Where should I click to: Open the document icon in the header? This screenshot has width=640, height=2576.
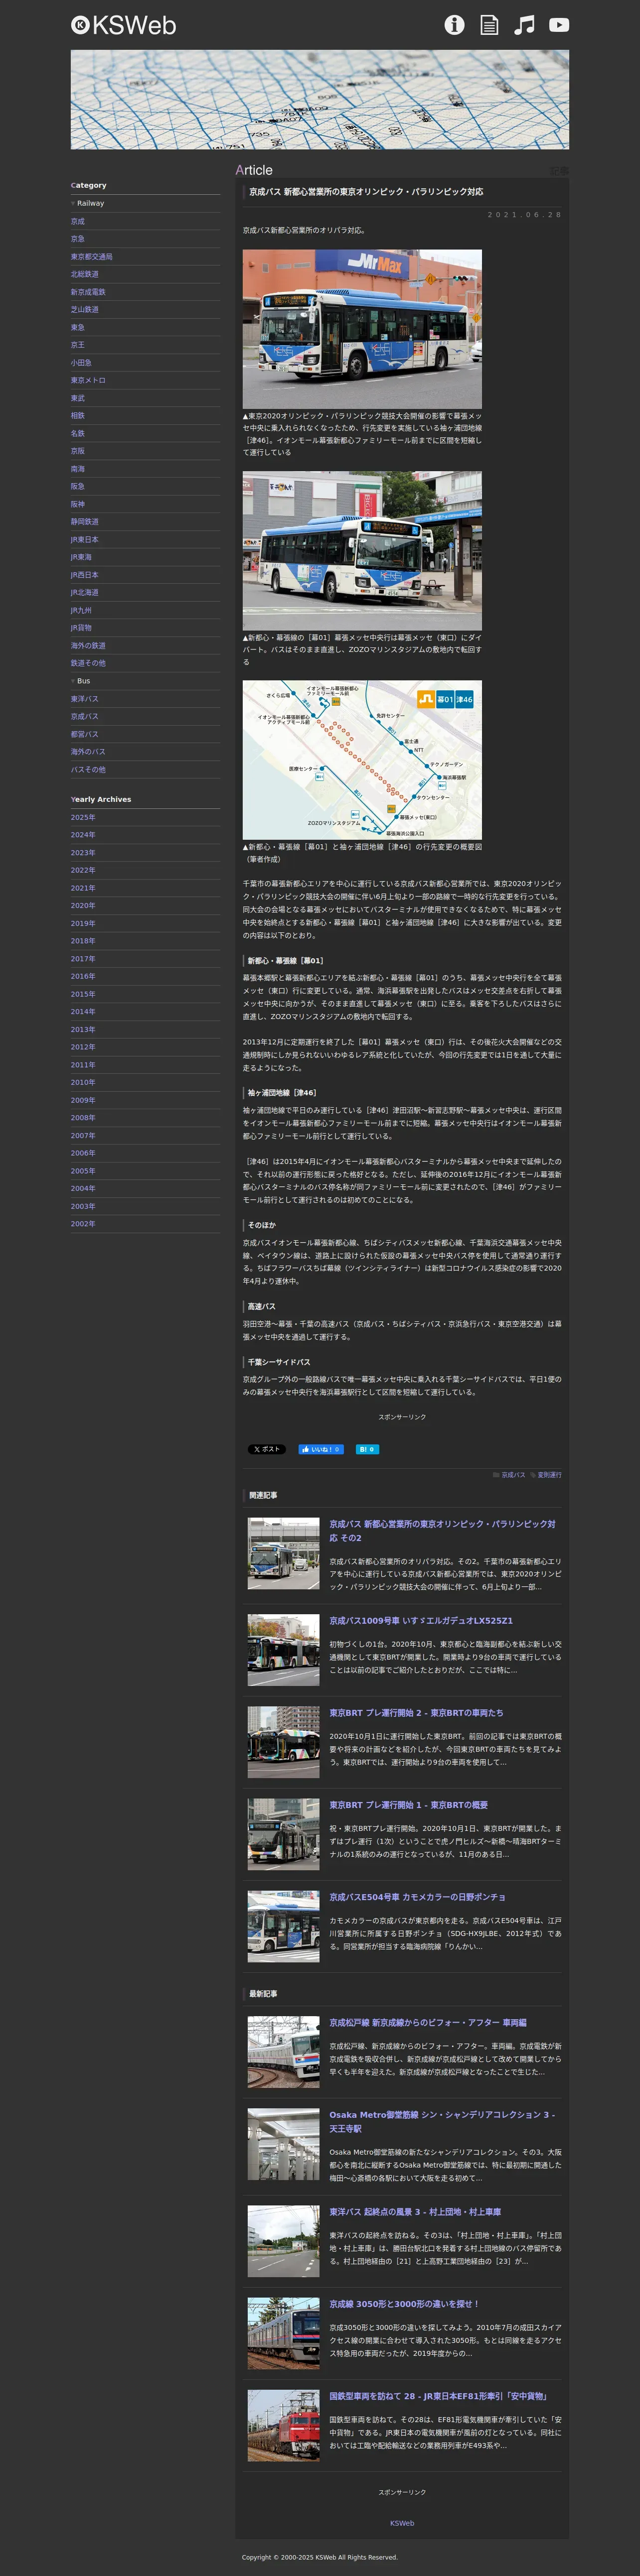pyautogui.click(x=489, y=25)
